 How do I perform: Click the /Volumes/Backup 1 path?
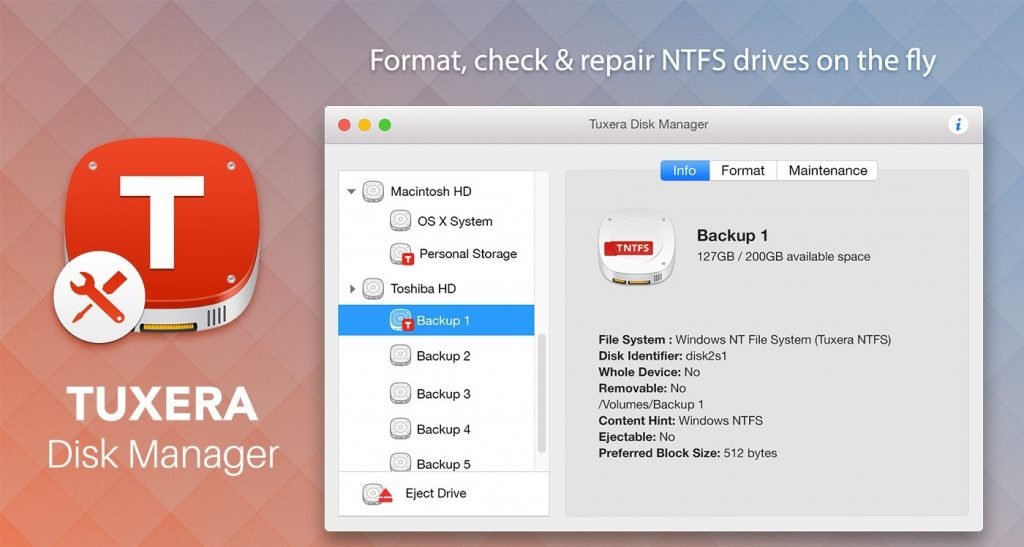pos(651,404)
